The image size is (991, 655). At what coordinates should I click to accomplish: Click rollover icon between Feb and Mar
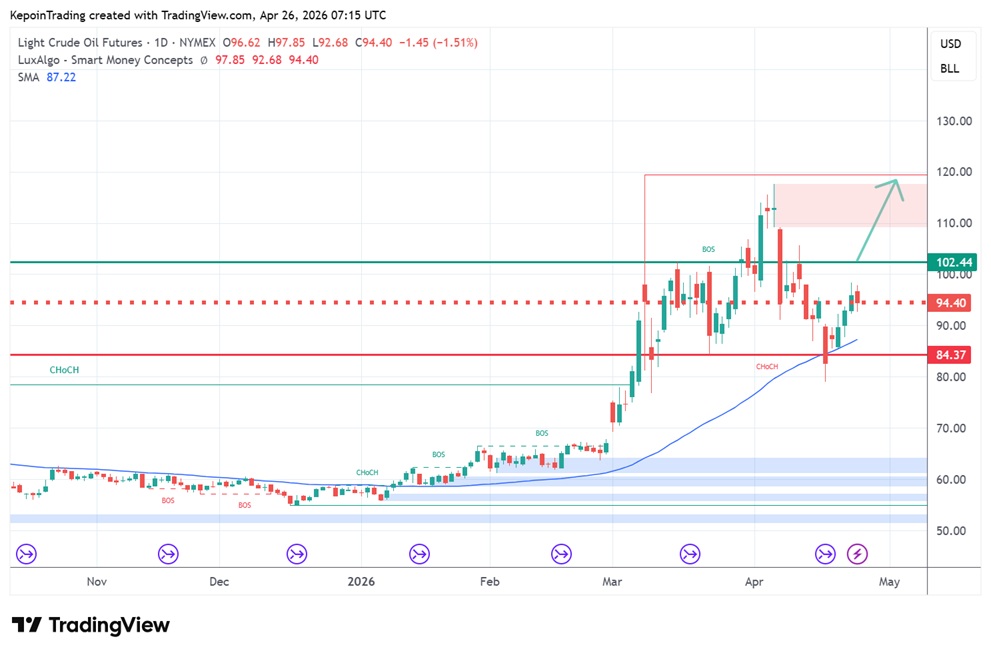point(561,553)
